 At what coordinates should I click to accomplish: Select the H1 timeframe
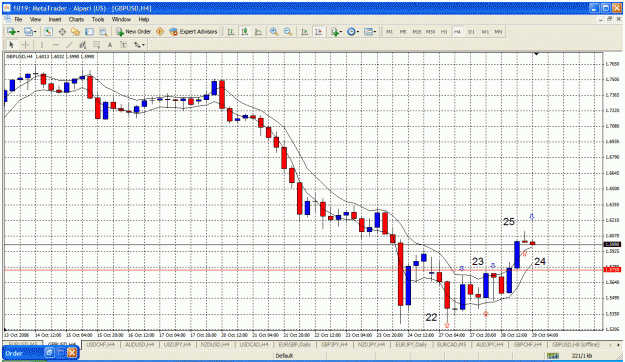pyautogui.click(x=444, y=31)
